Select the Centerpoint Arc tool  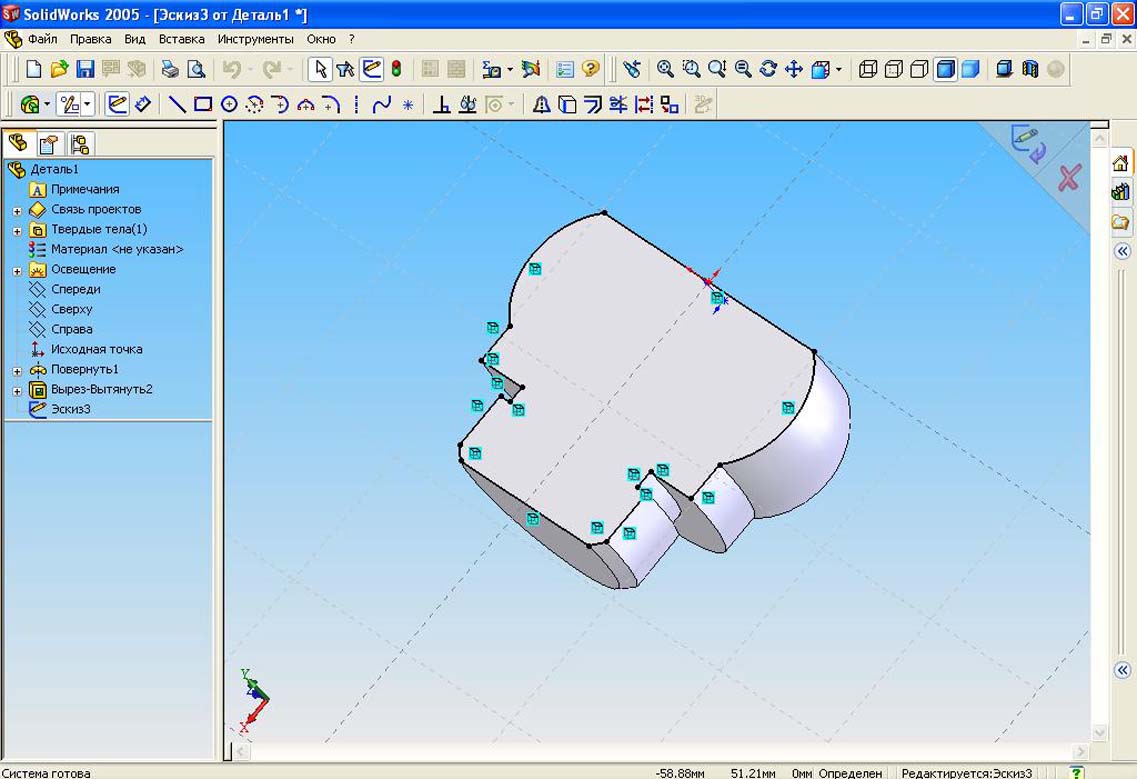pyautogui.click(x=255, y=104)
